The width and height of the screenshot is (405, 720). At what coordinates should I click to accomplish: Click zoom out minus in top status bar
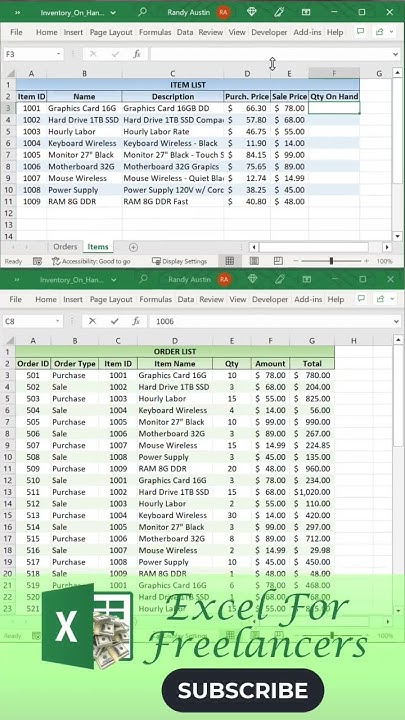point(296,261)
